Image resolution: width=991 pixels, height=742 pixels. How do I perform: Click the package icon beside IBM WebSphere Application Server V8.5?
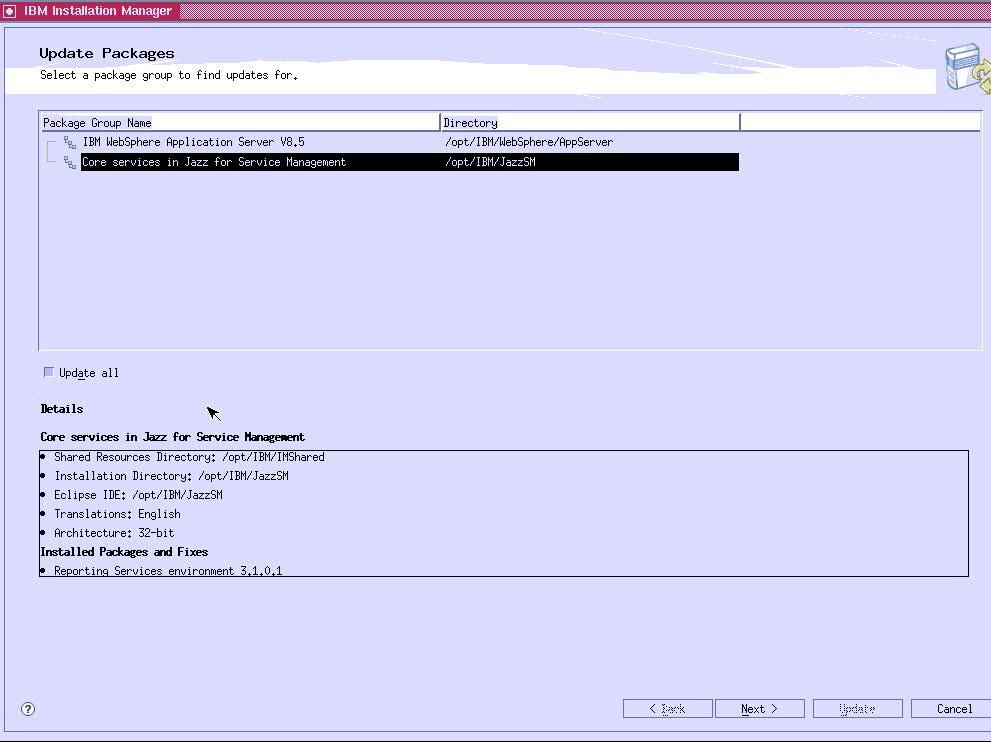(x=70, y=143)
